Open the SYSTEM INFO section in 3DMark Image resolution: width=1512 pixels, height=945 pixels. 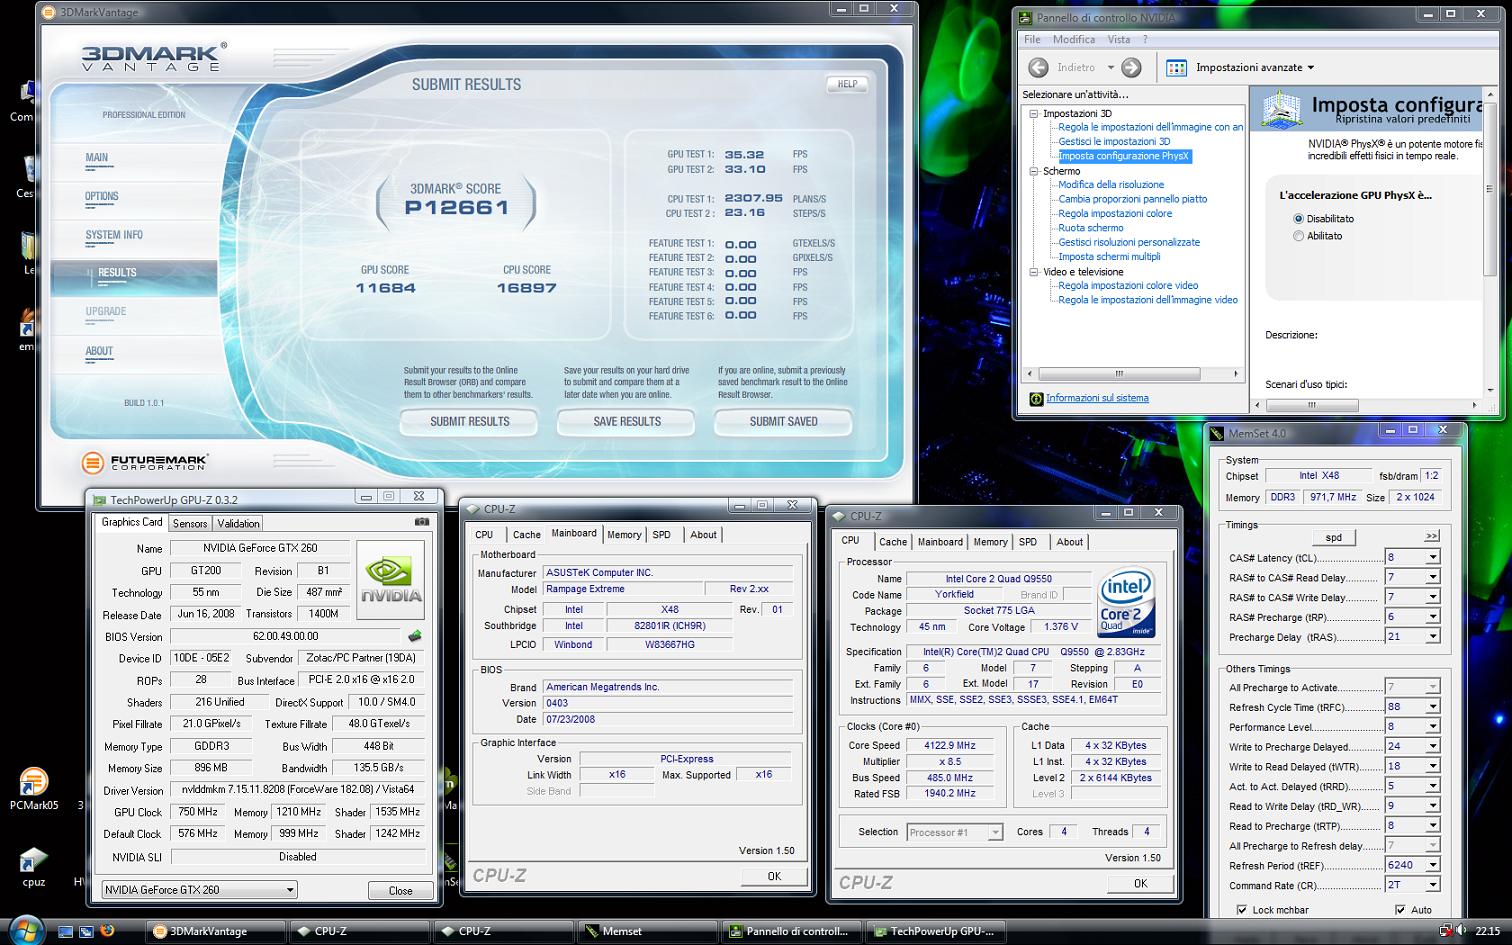pos(114,235)
